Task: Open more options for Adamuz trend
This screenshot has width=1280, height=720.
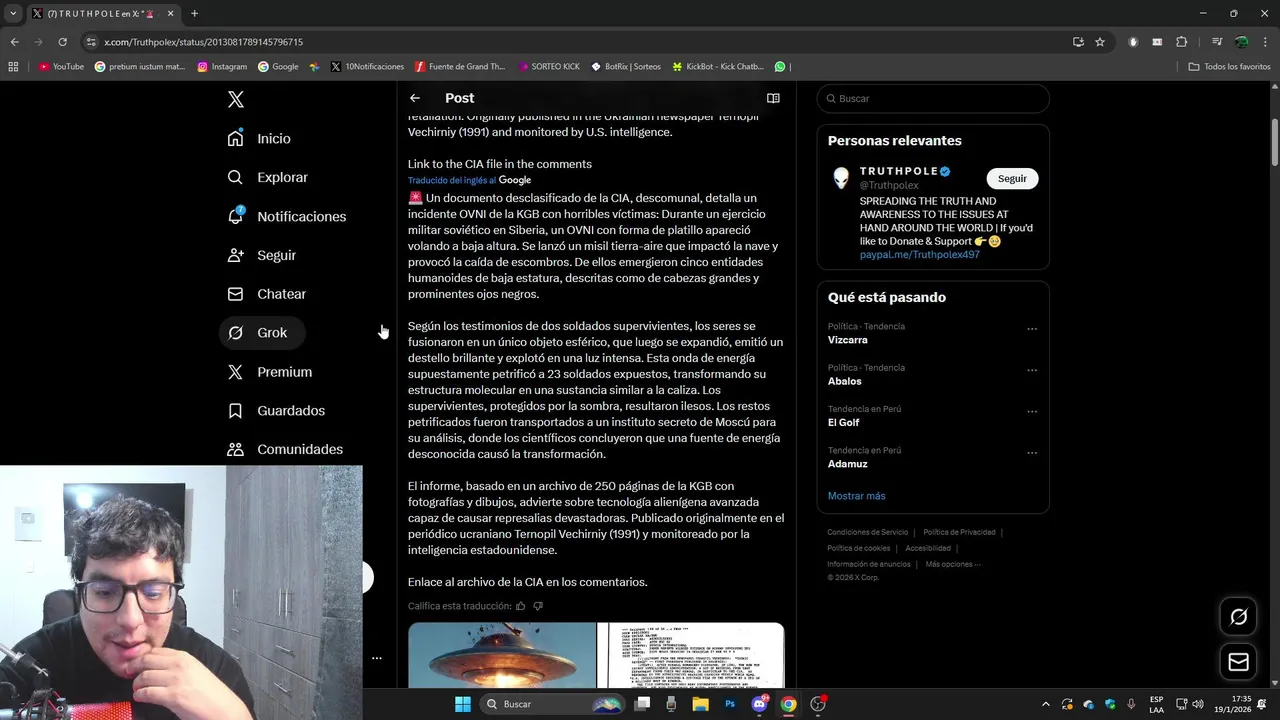Action: (x=1032, y=453)
